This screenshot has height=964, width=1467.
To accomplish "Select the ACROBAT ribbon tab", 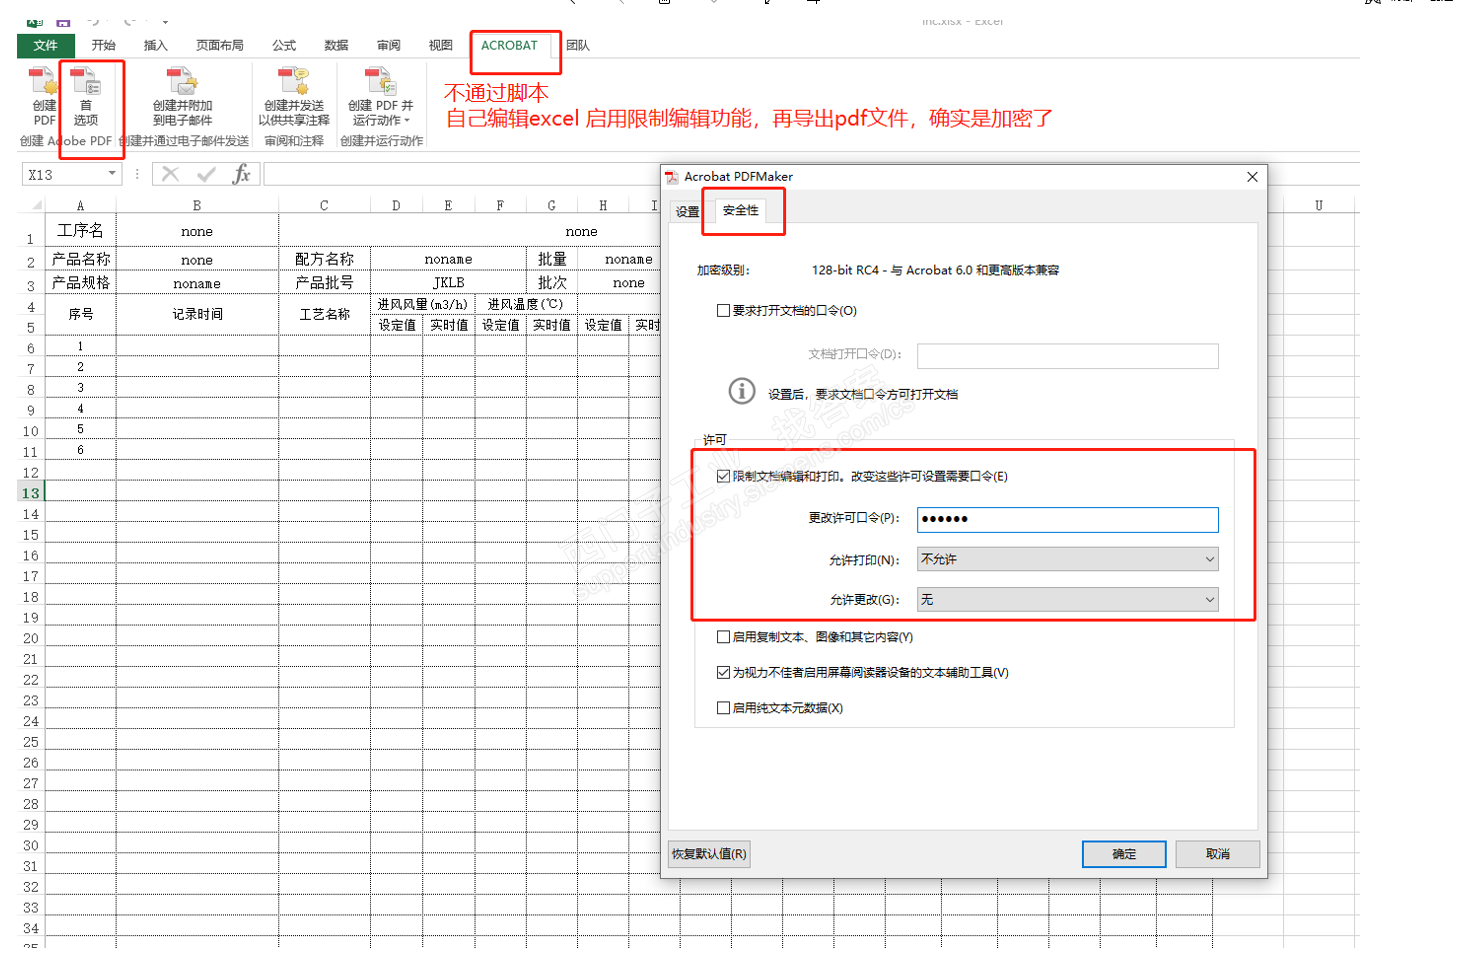I will pyautogui.click(x=509, y=45).
